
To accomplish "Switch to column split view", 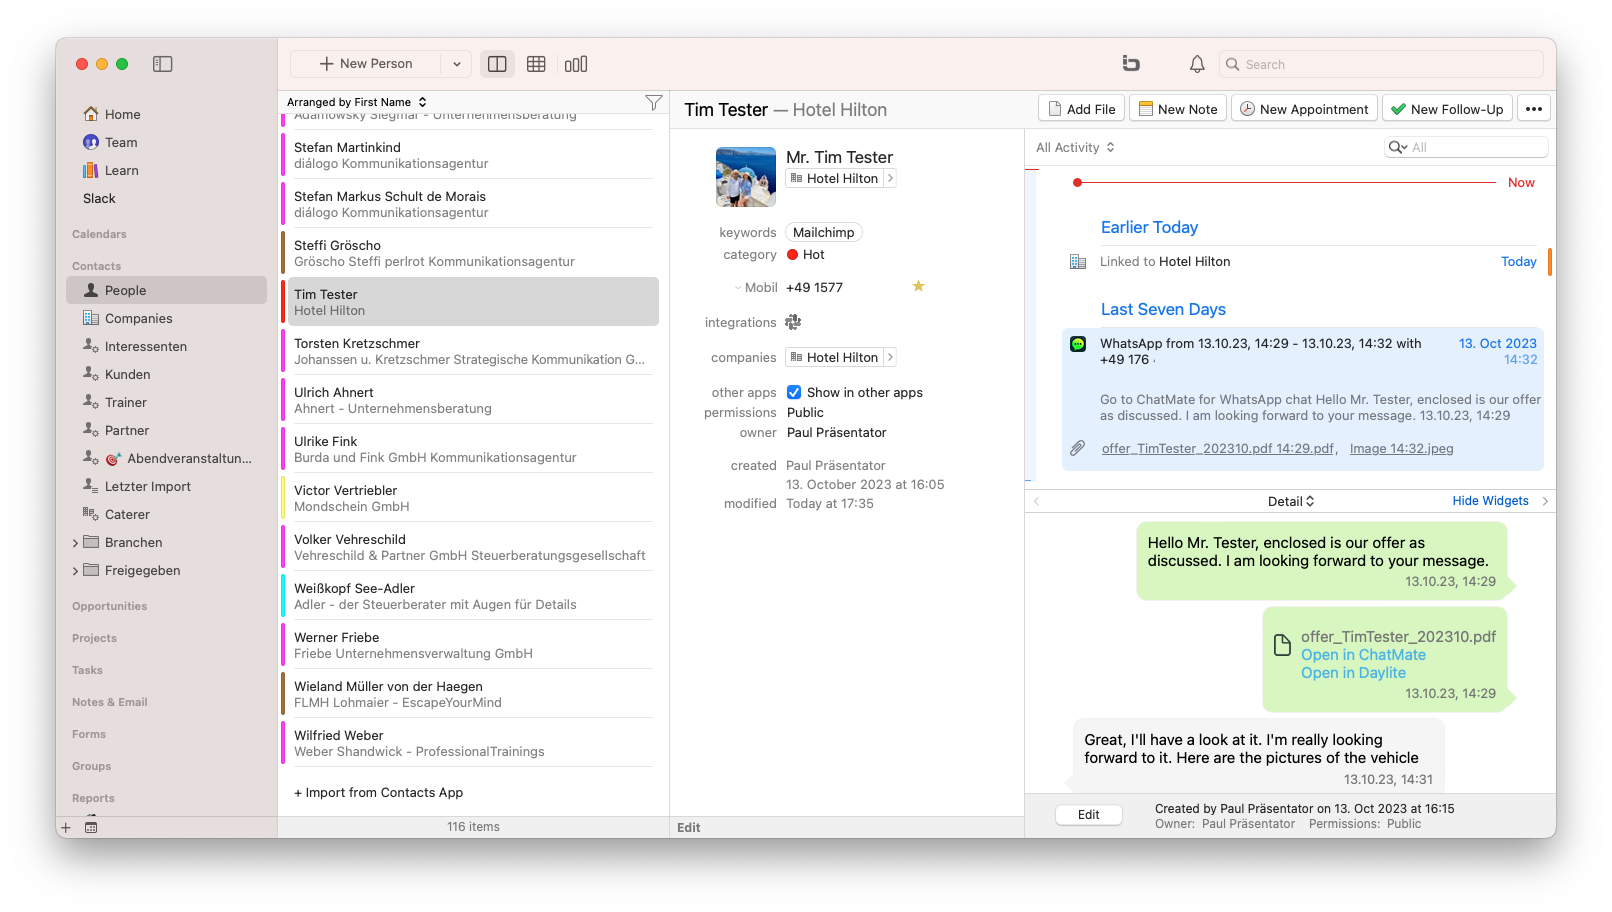I will 497,64.
